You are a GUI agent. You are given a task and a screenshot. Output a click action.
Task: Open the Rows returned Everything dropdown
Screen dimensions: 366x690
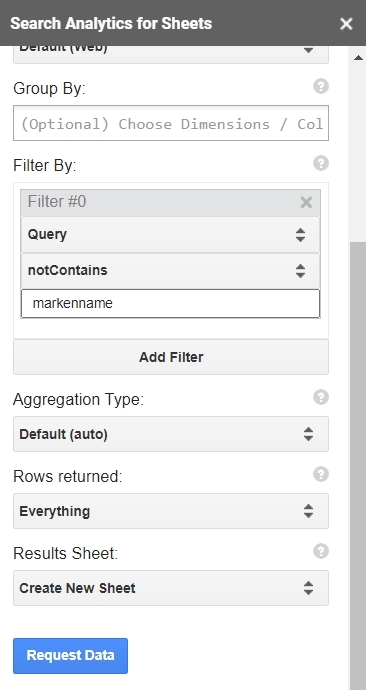coord(171,511)
